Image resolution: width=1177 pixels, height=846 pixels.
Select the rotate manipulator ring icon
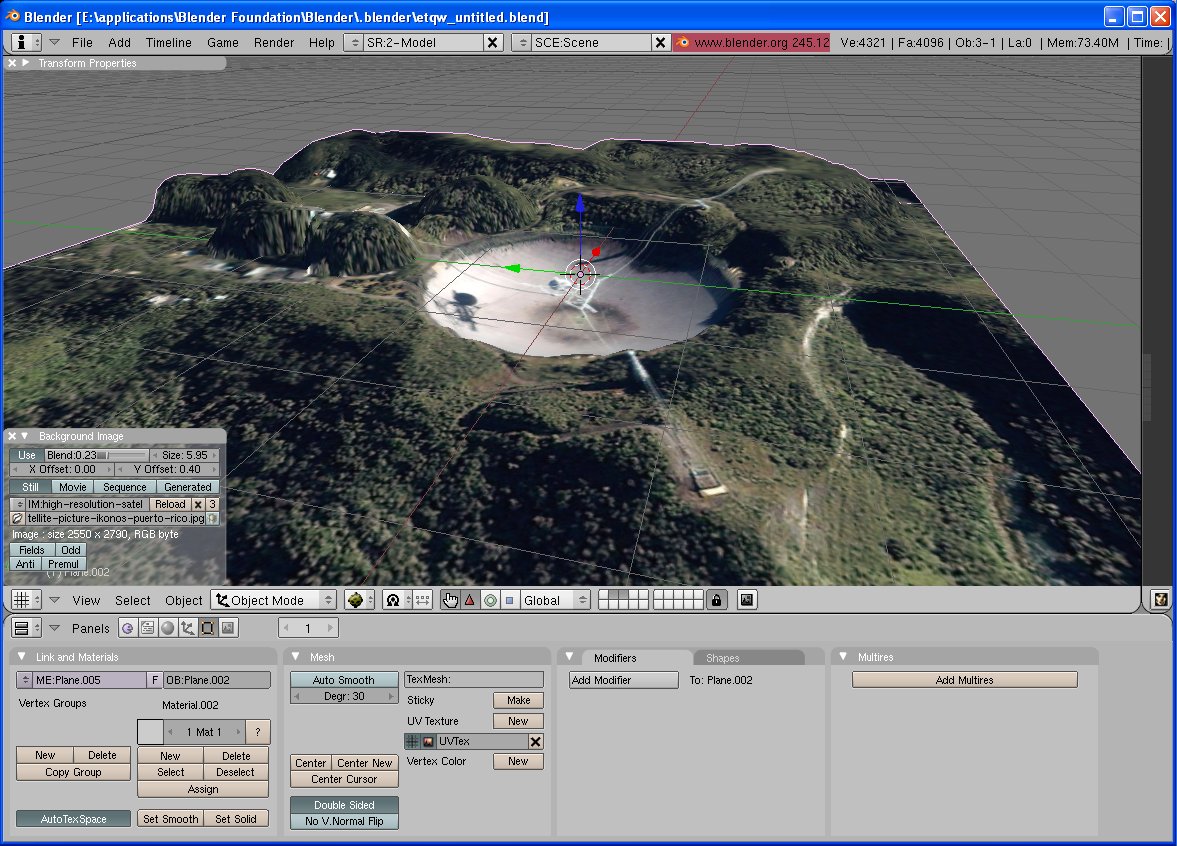tap(490, 600)
